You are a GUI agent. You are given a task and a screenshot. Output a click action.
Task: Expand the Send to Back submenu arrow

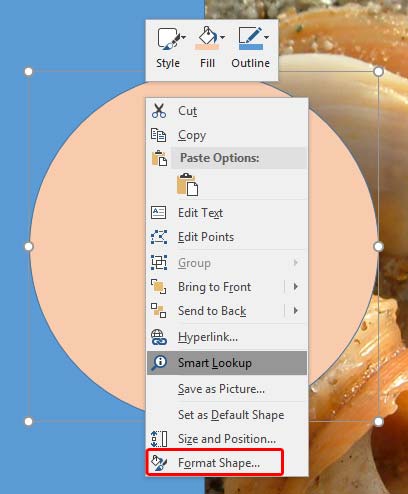tap(295, 311)
